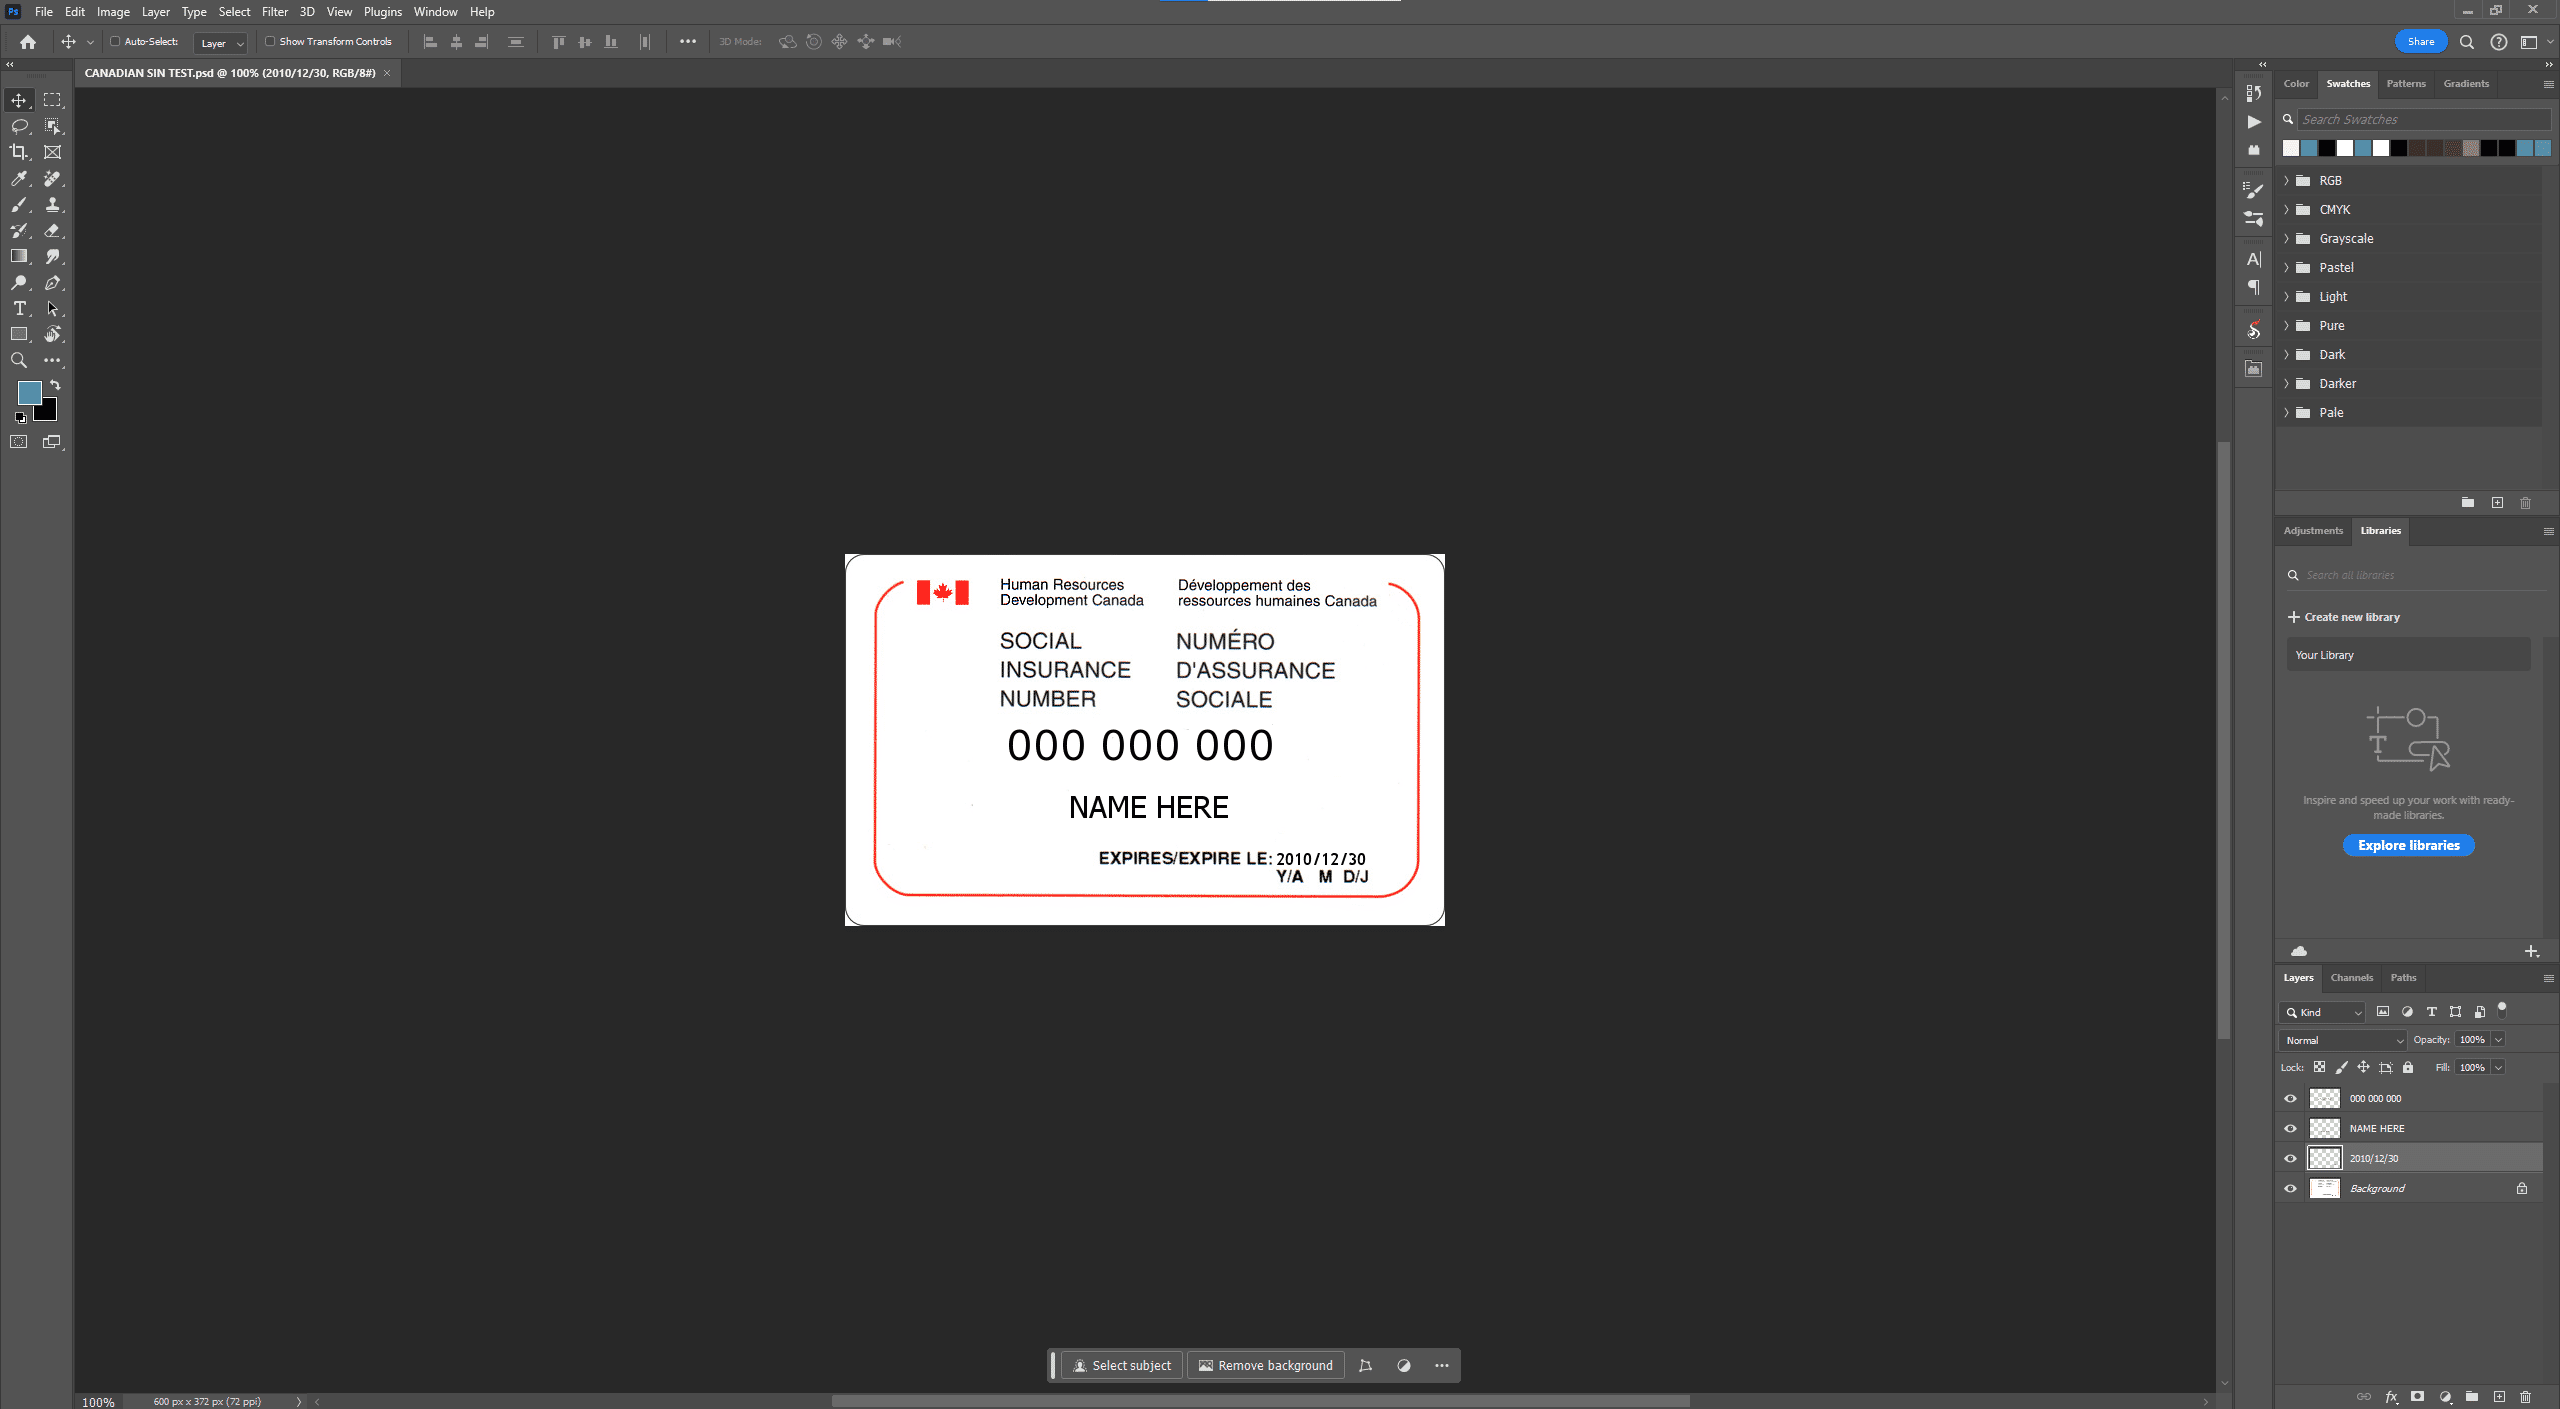2560x1409 pixels.
Task: Click Align left edges icon
Action: pos(430,42)
